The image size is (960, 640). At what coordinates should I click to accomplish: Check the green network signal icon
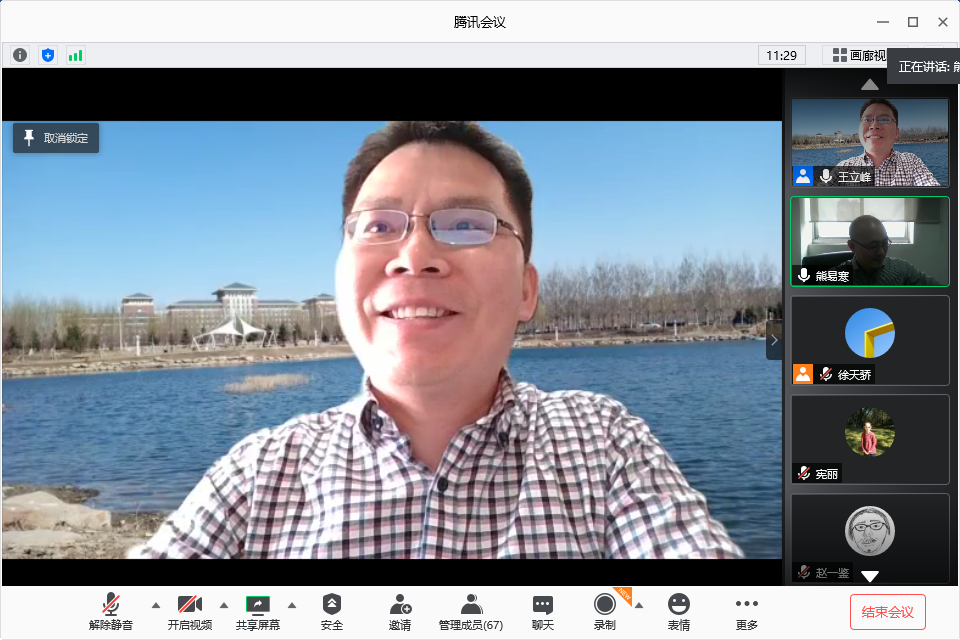coord(75,55)
